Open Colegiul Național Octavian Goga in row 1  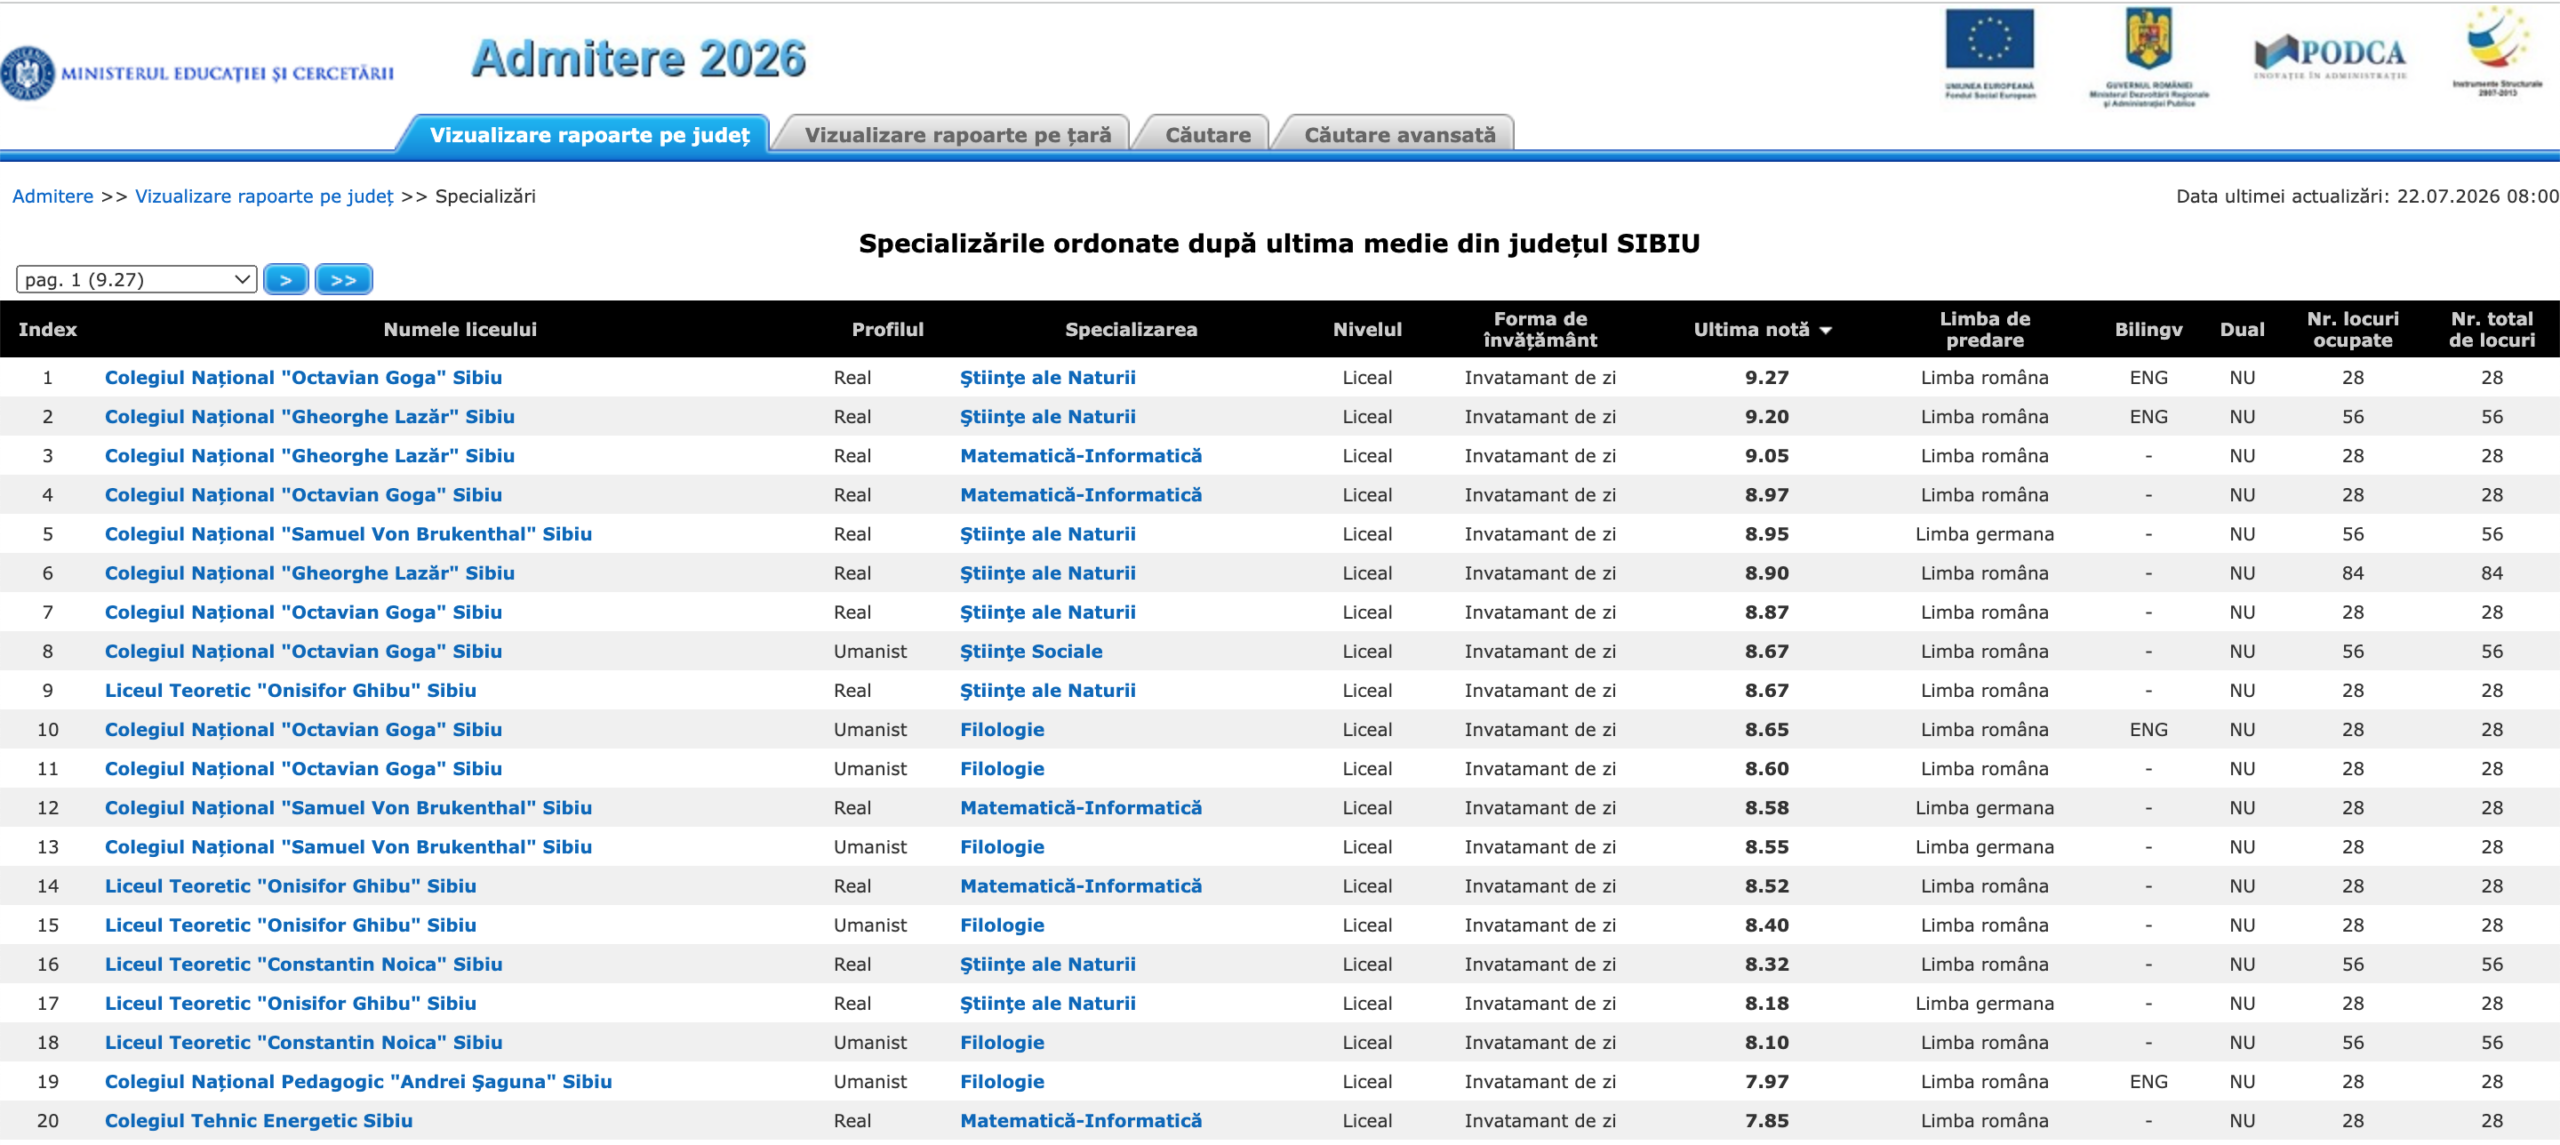click(x=303, y=378)
